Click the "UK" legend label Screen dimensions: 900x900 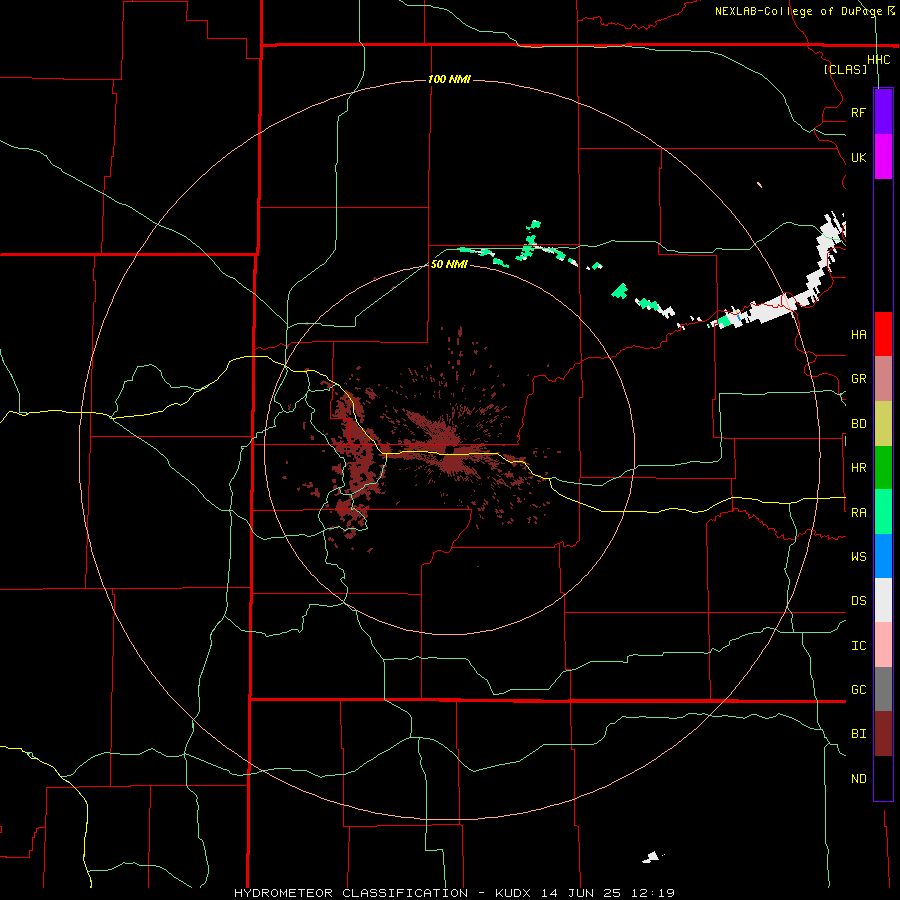(858, 157)
